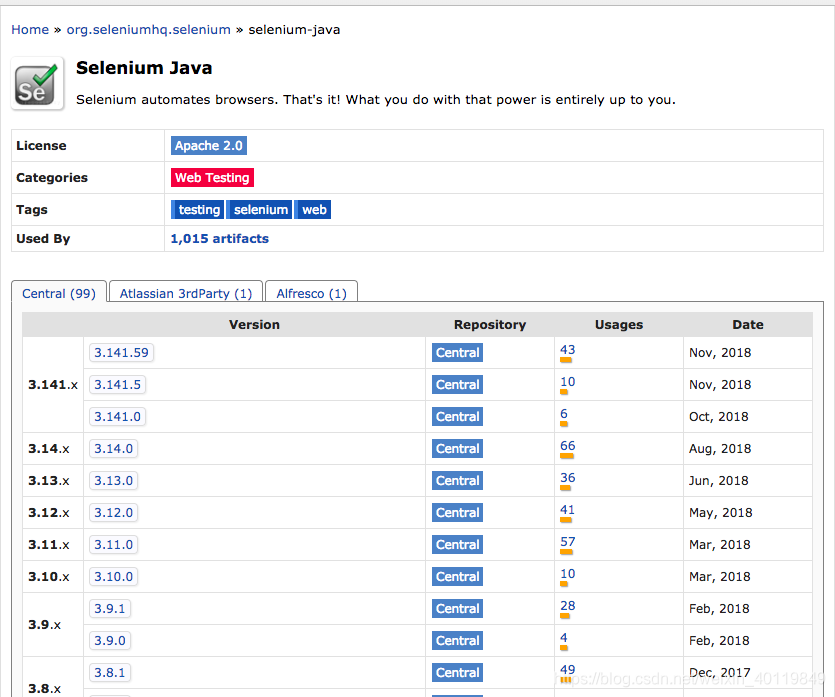Open version 3.12.0

[113, 512]
